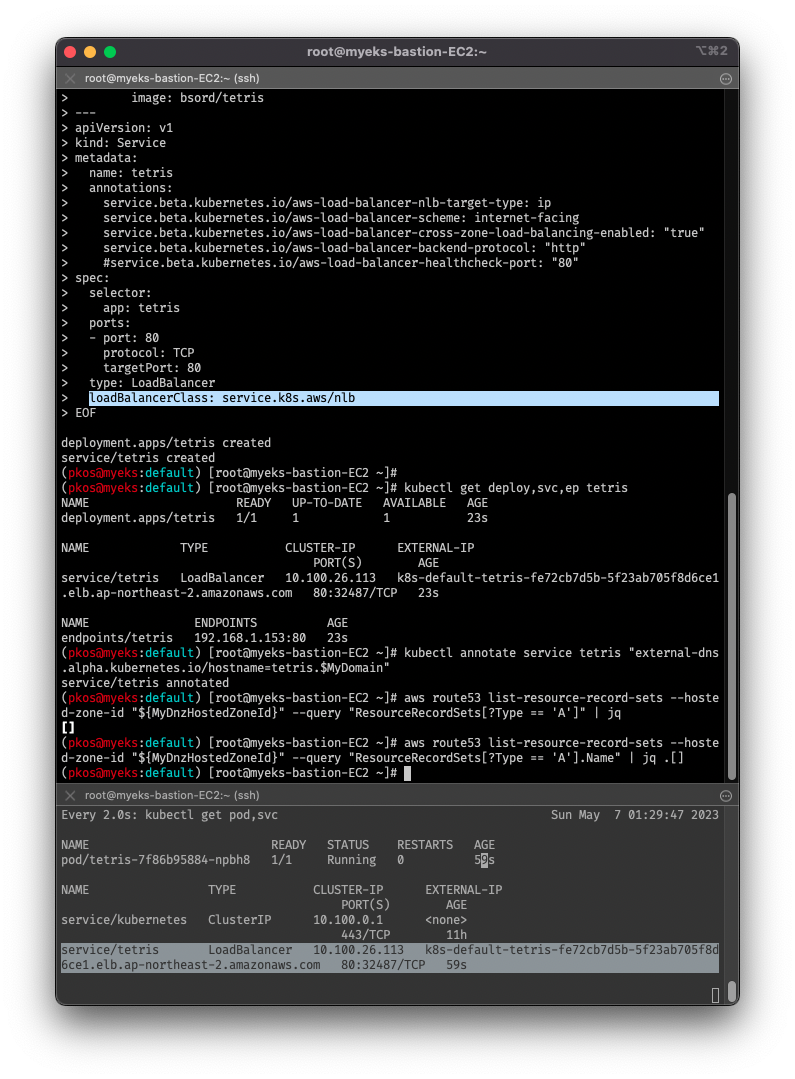Click the yellow minimize window button
This screenshot has height=1079, width=795.
point(89,52)
